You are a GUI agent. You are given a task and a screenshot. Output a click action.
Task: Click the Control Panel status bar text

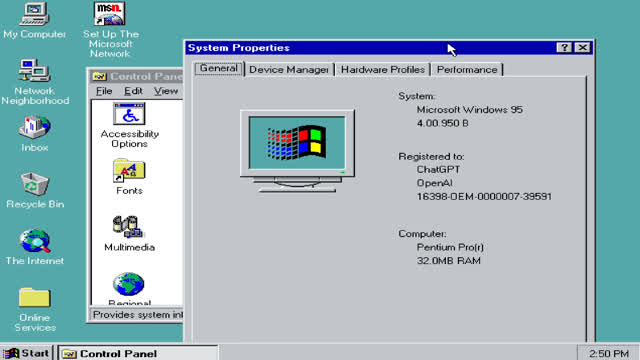138,315
